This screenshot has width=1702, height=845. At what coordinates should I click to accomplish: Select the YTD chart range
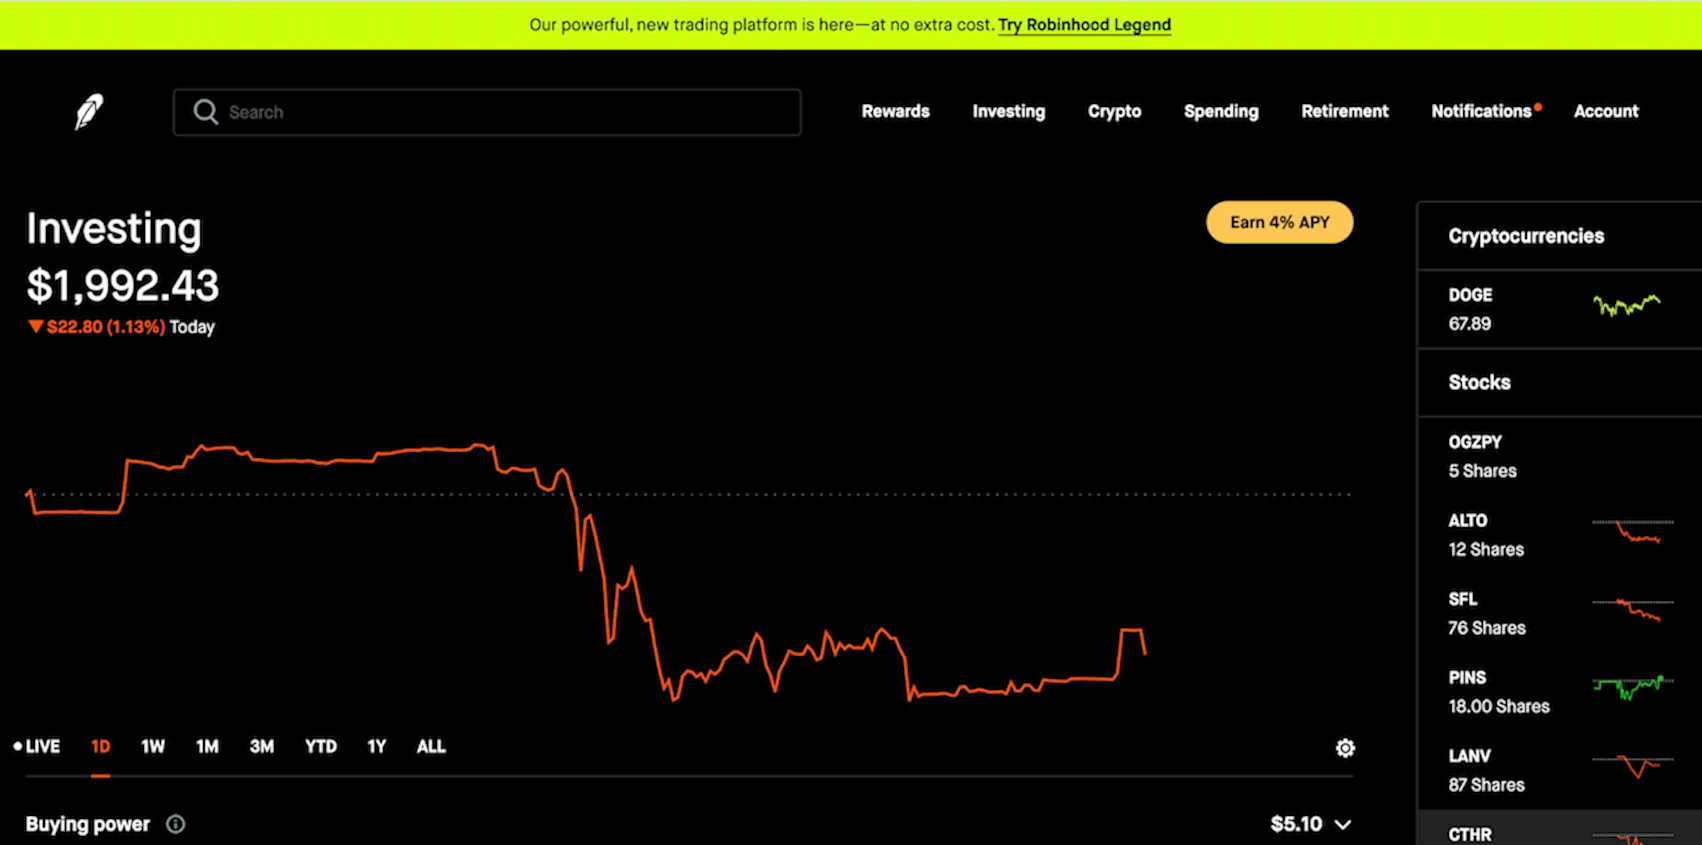[320, 746]
